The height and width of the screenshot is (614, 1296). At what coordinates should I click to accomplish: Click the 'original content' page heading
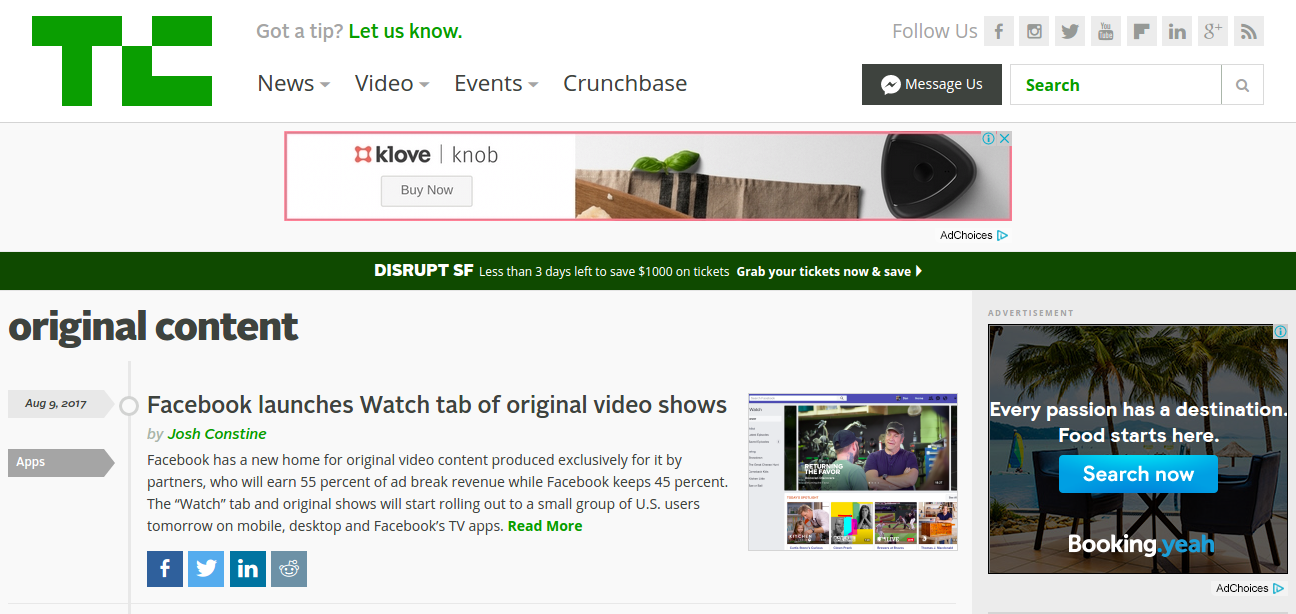[153, 327]
